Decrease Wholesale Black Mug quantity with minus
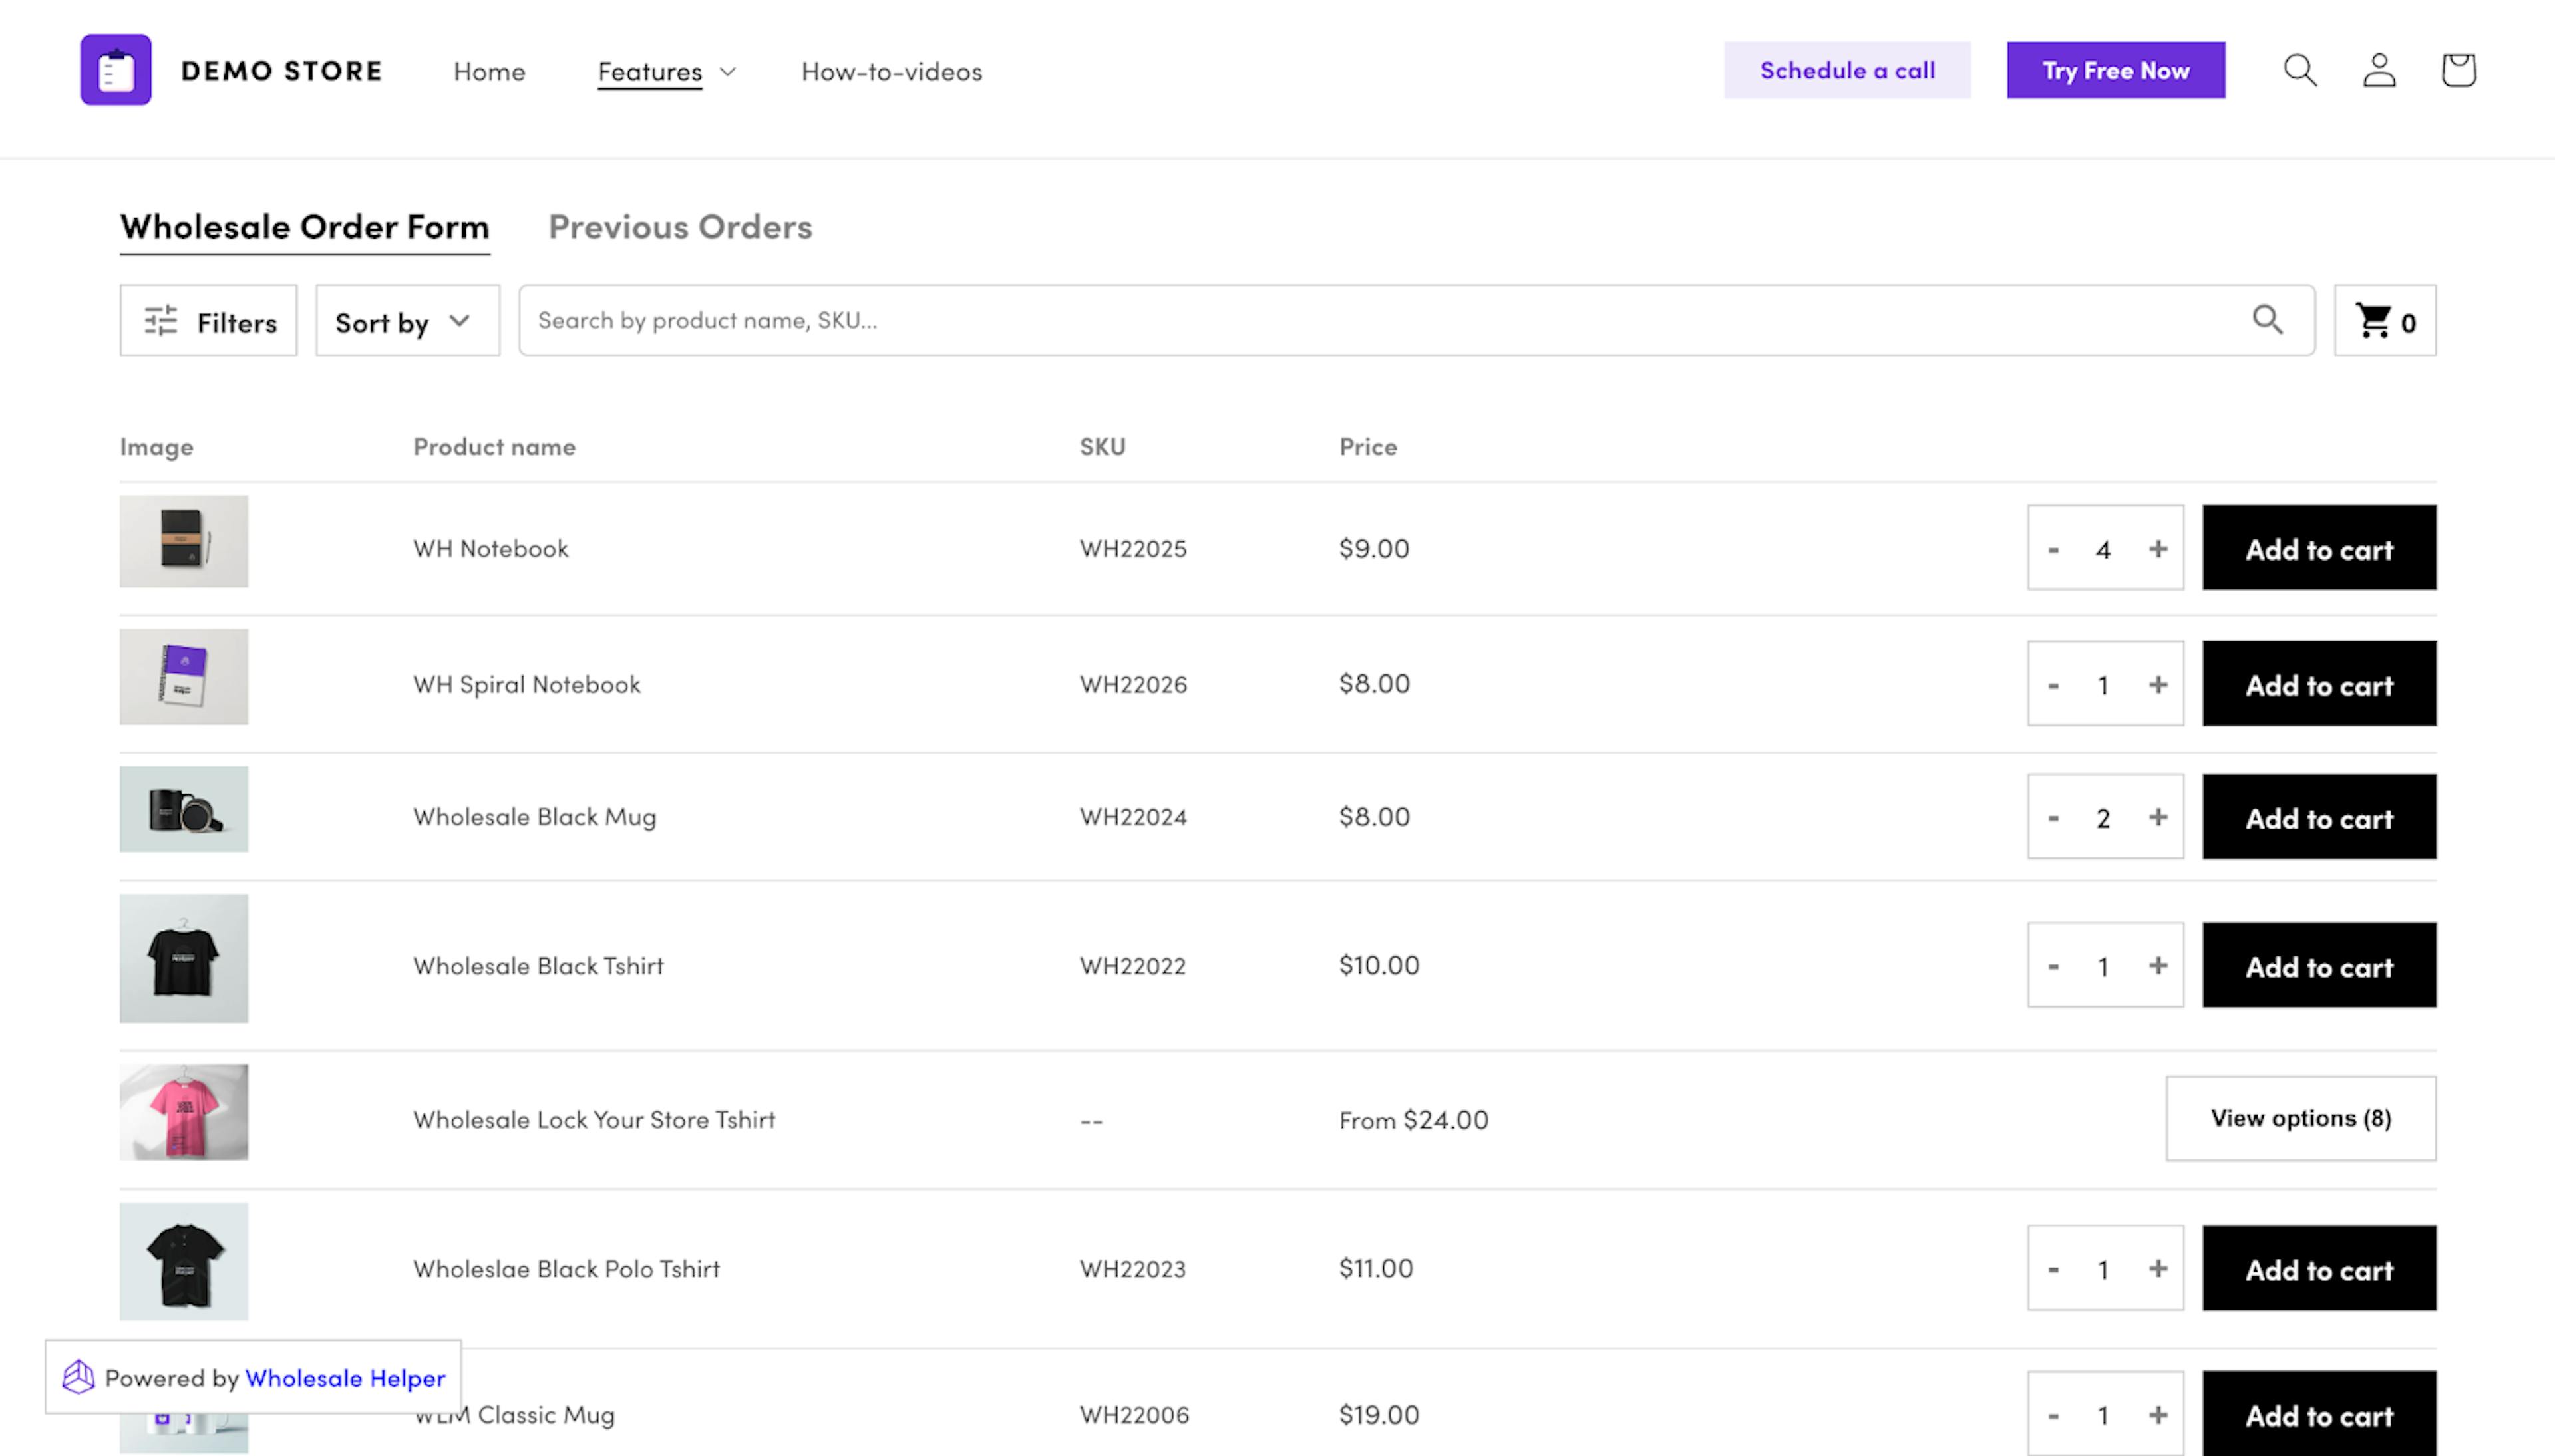This screenshot has width=2555, height=1456. (2053, 818)
